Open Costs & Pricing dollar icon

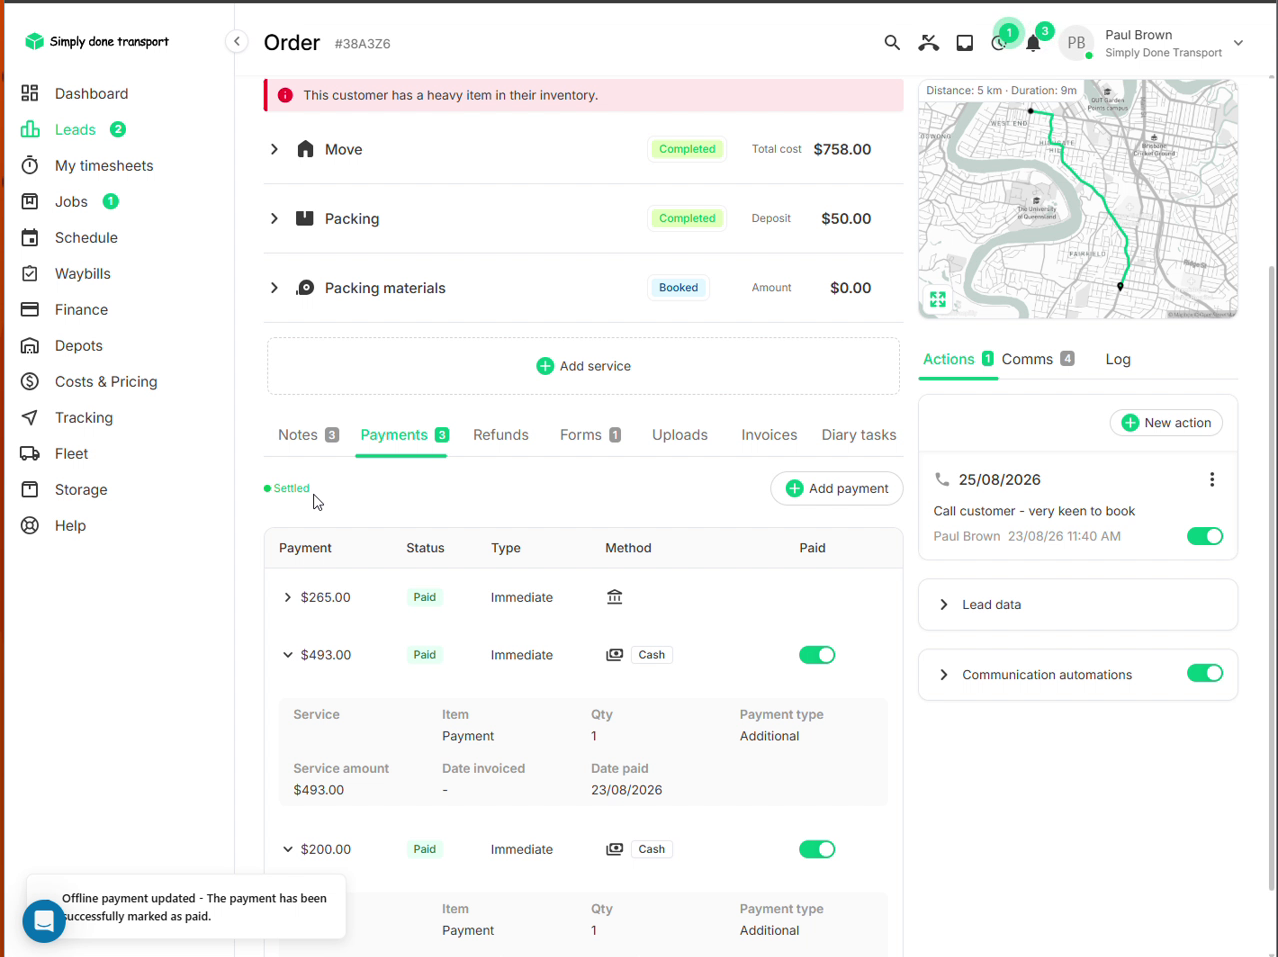point(30,381)
